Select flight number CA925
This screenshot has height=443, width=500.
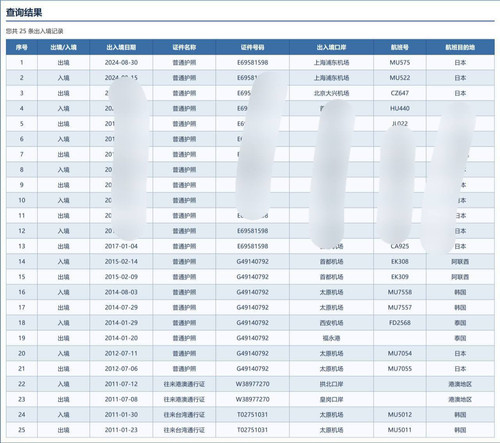click(x=400, y=246)
